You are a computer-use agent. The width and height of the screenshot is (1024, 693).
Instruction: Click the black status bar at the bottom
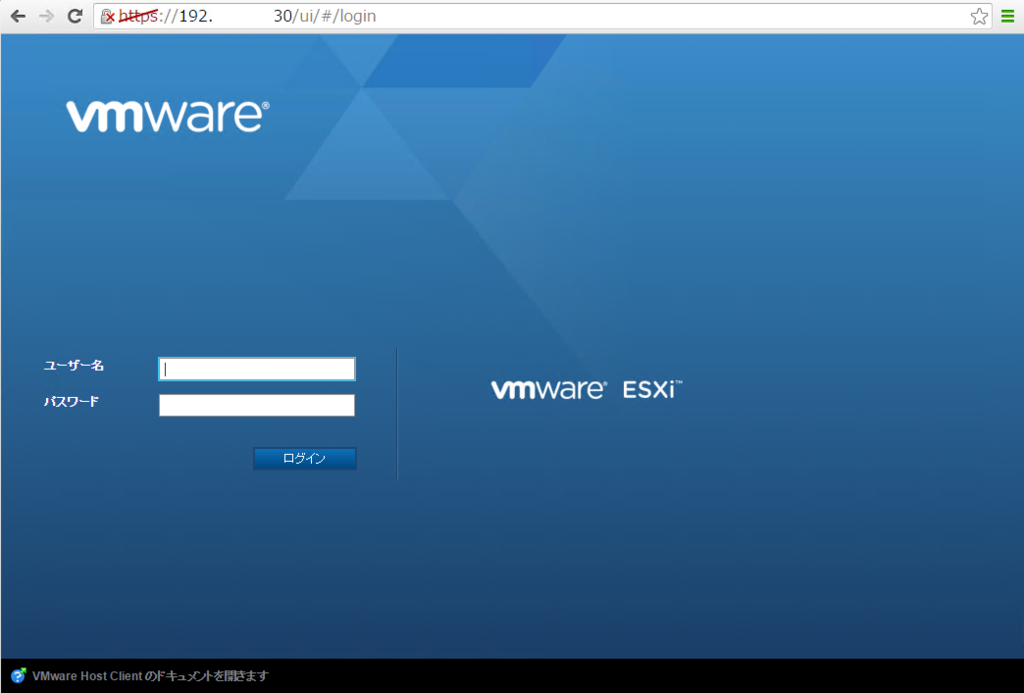[600, 676]
